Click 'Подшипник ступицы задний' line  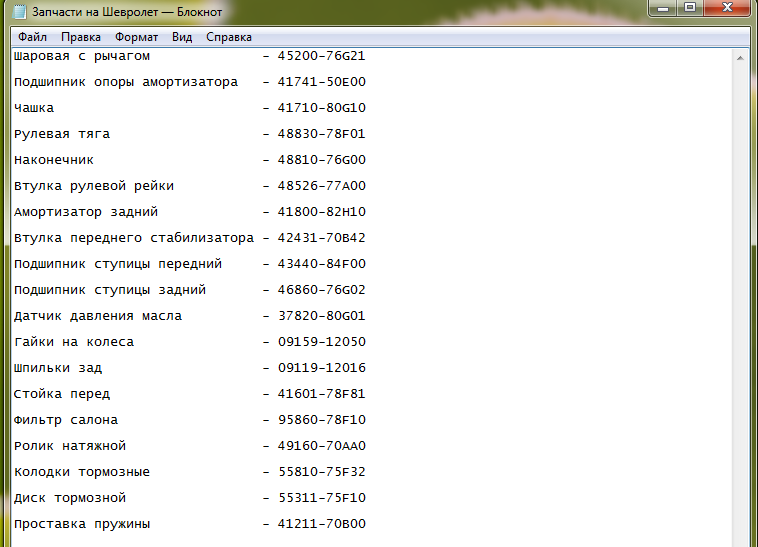(110, 290)
